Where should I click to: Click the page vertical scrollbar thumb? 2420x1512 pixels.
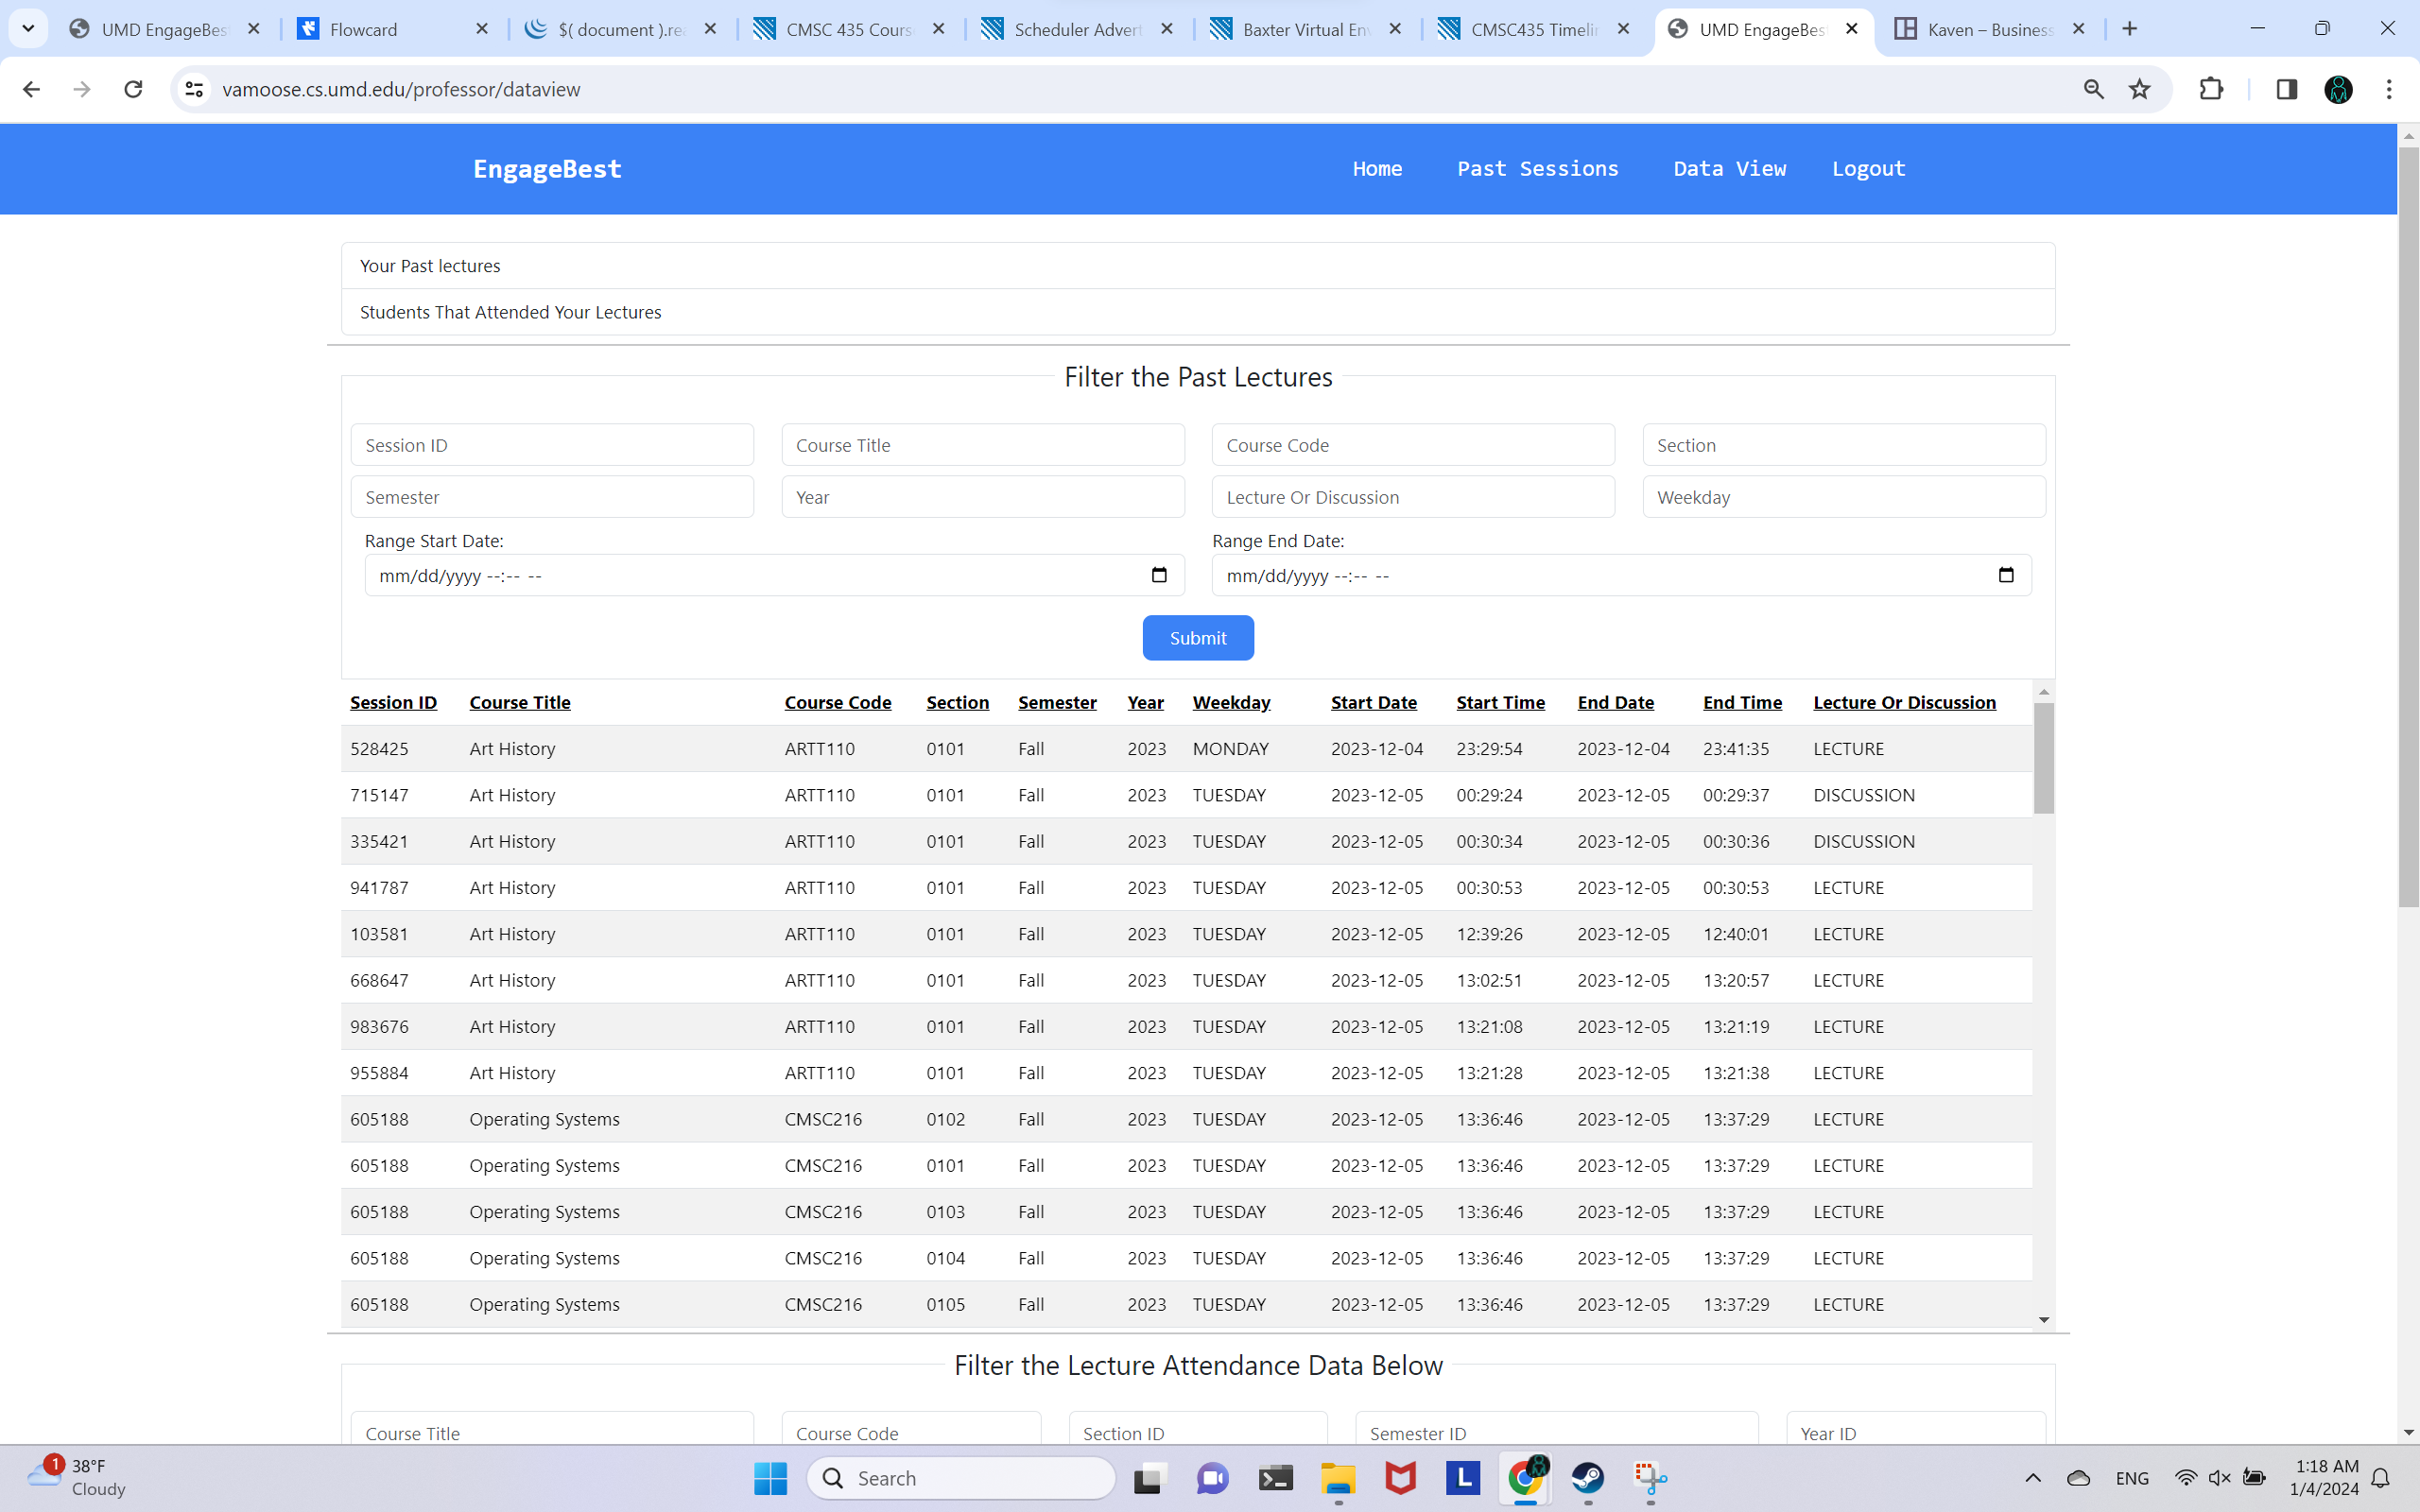tap(2408, 527)
